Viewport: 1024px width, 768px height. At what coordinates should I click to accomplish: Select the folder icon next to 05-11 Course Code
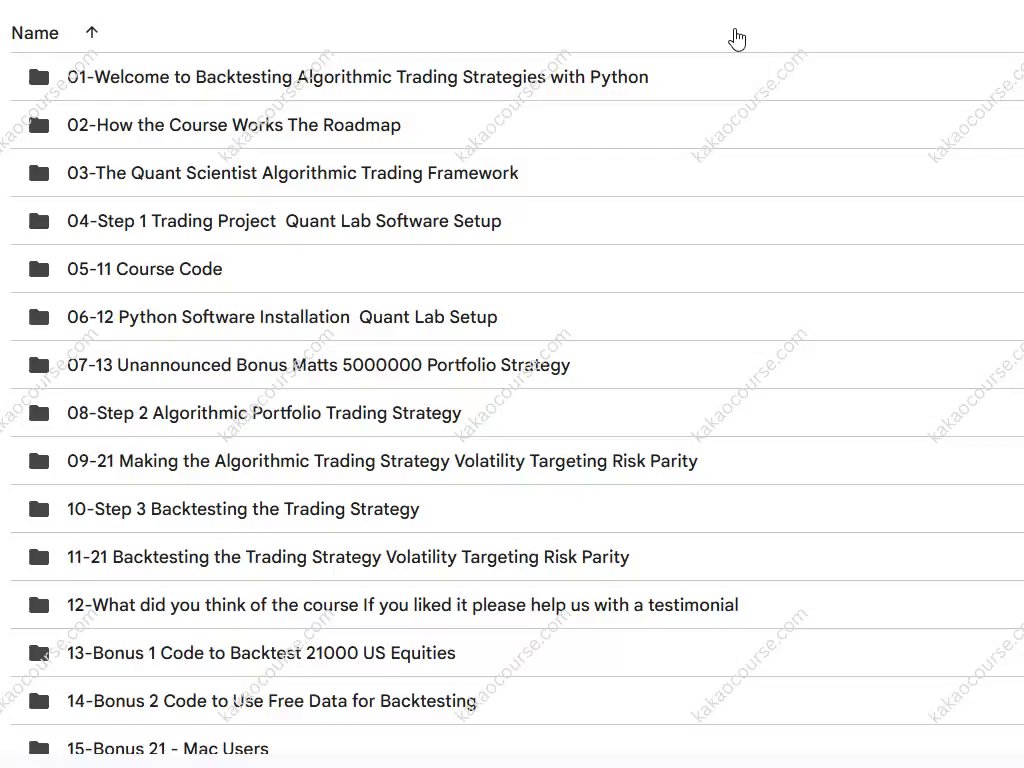point(39,269)
